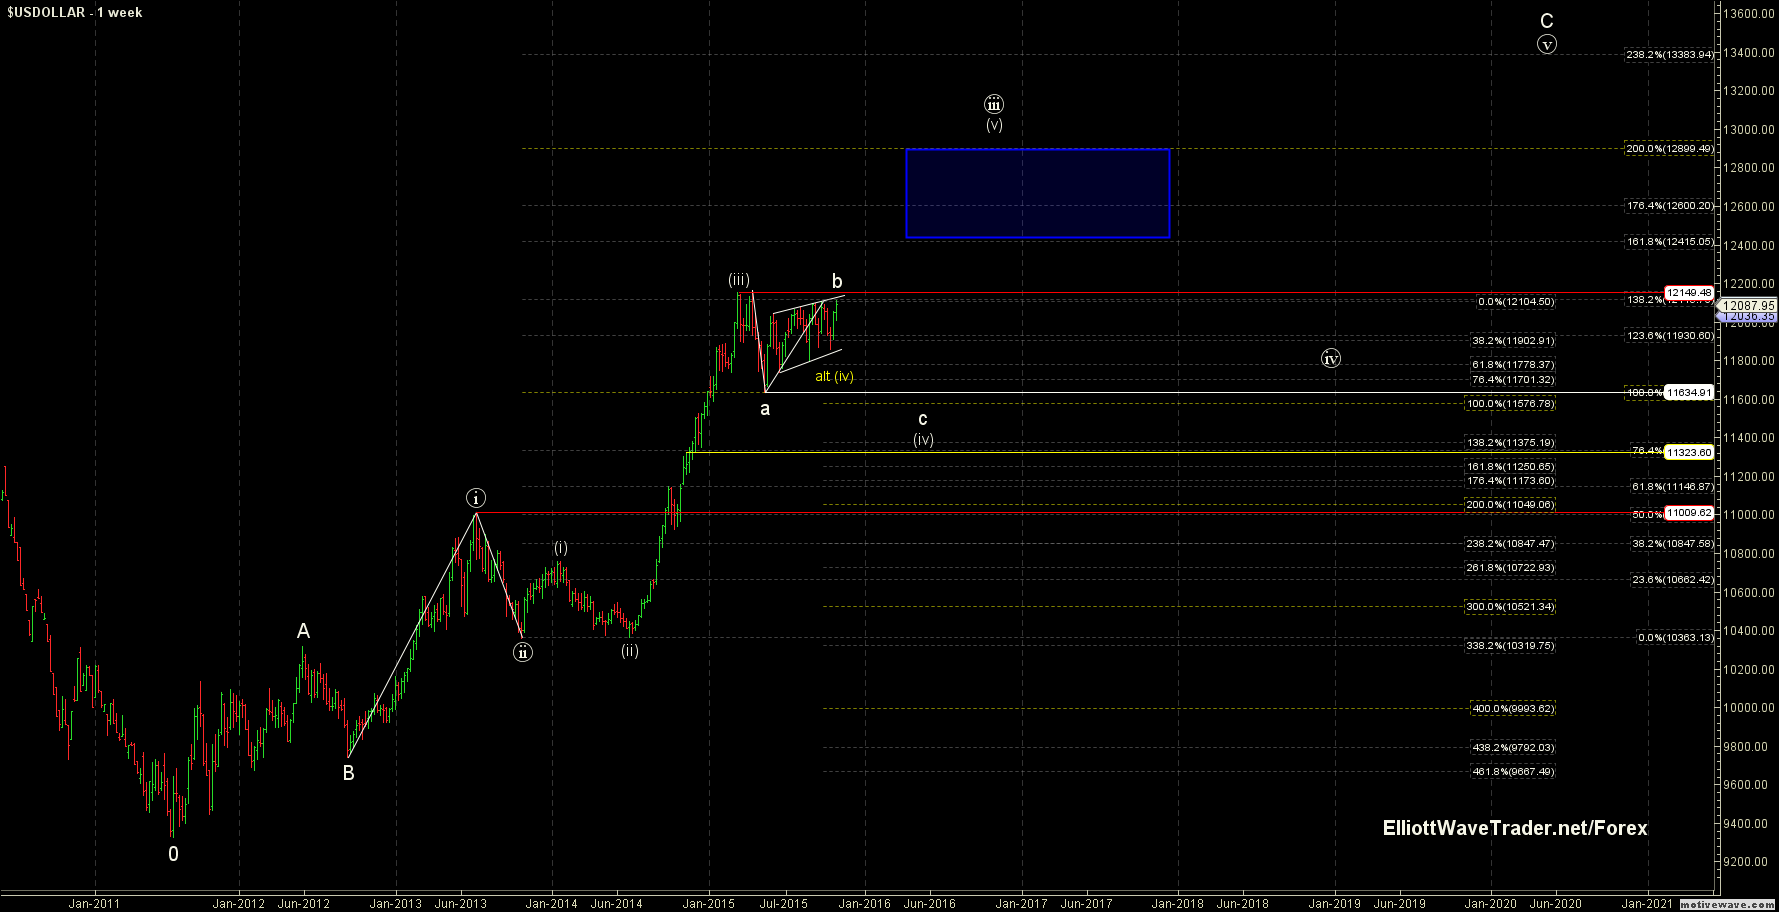Open the motivewave.com logo link
This screenshot has width=1779, height=912.
1728,905
